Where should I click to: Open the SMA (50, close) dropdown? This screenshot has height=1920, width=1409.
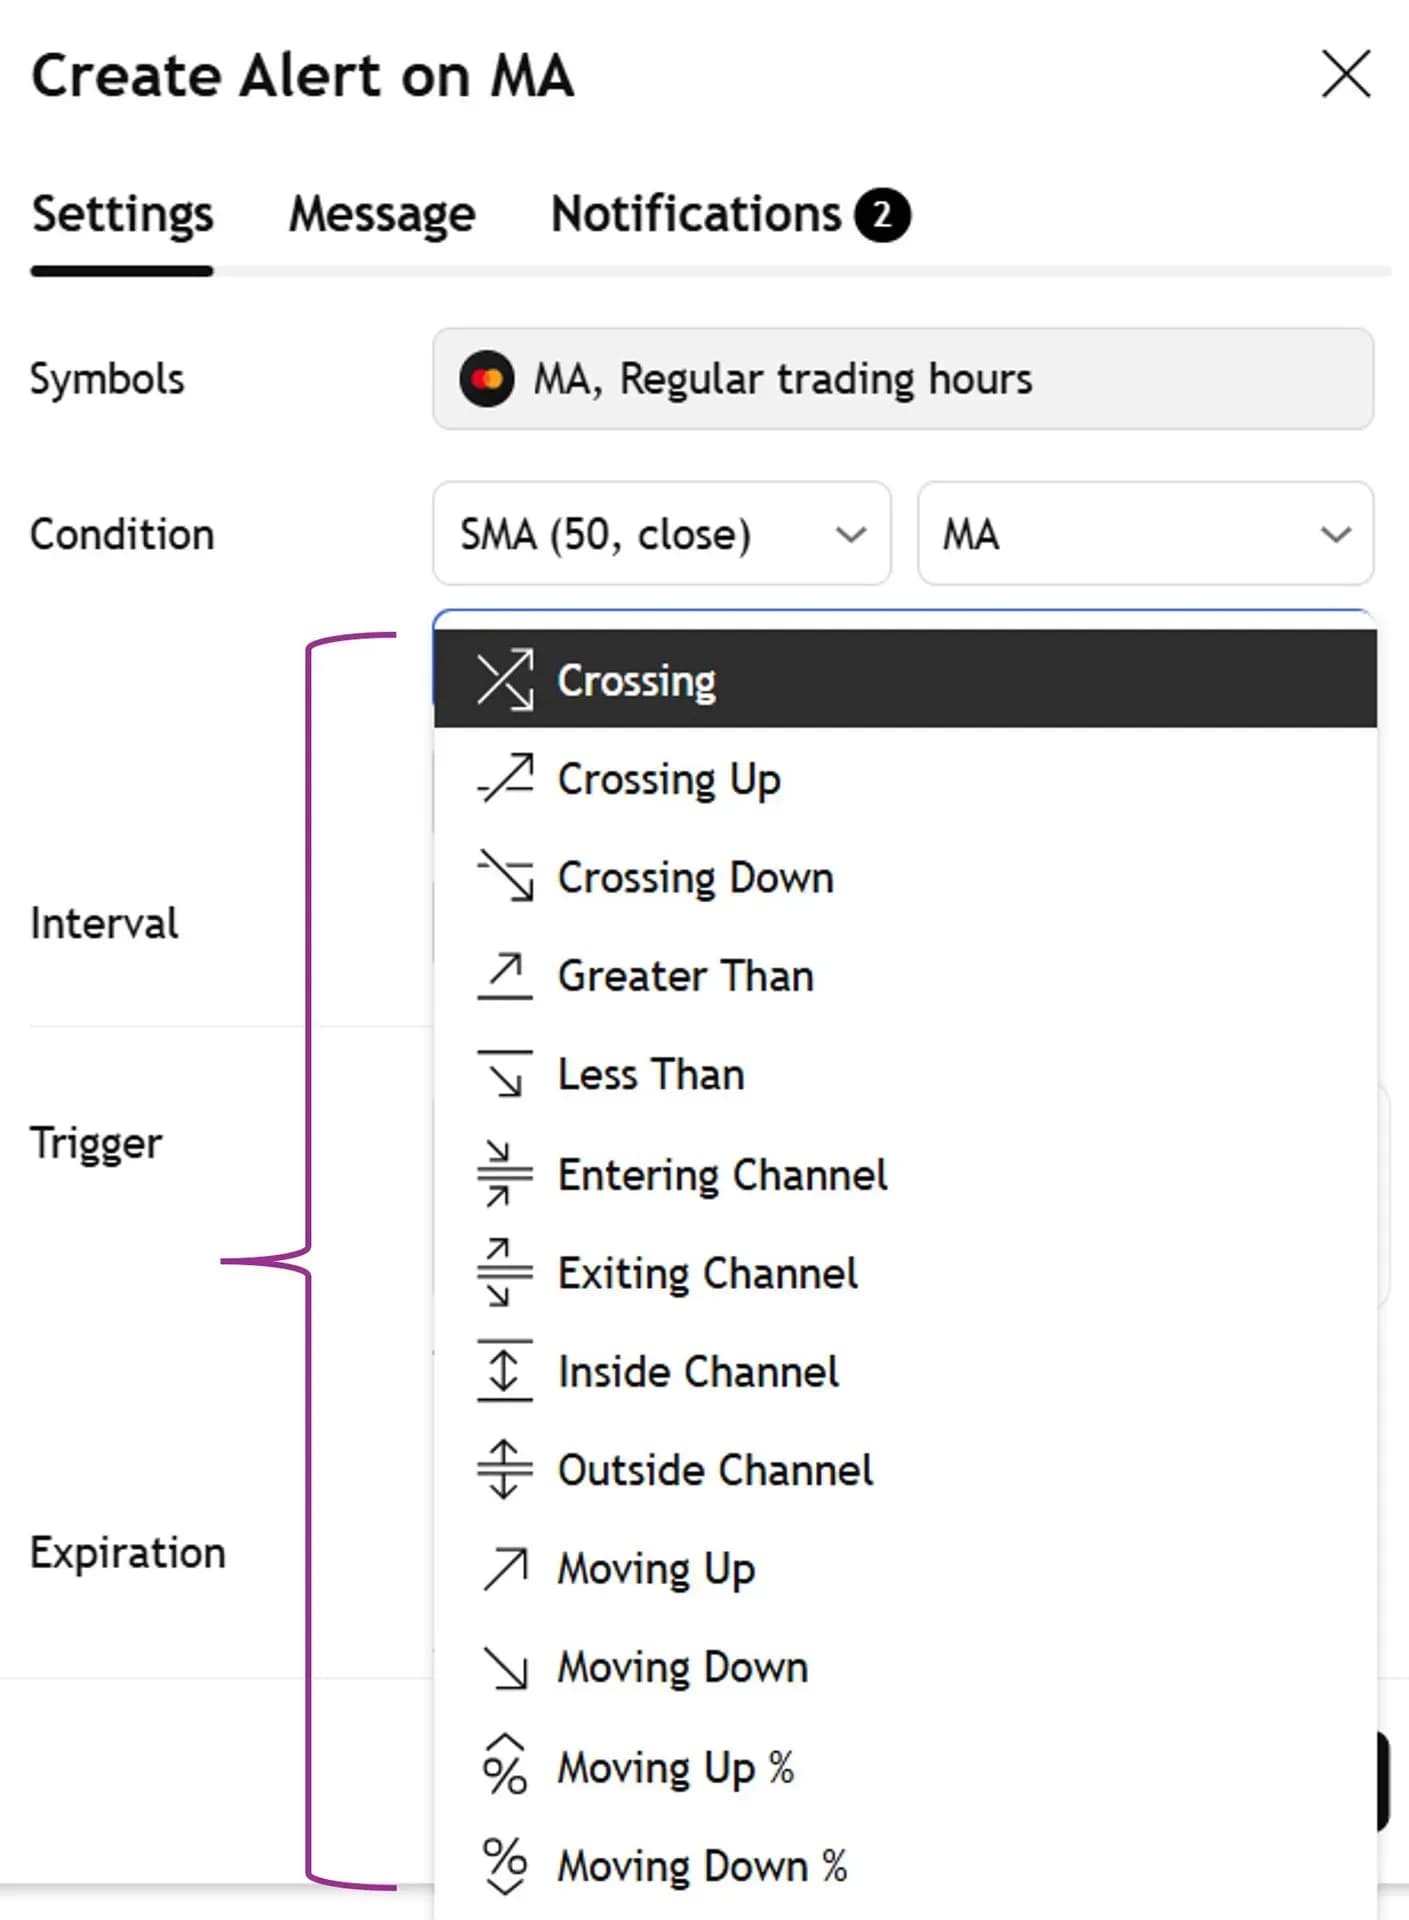pos(661,534)
